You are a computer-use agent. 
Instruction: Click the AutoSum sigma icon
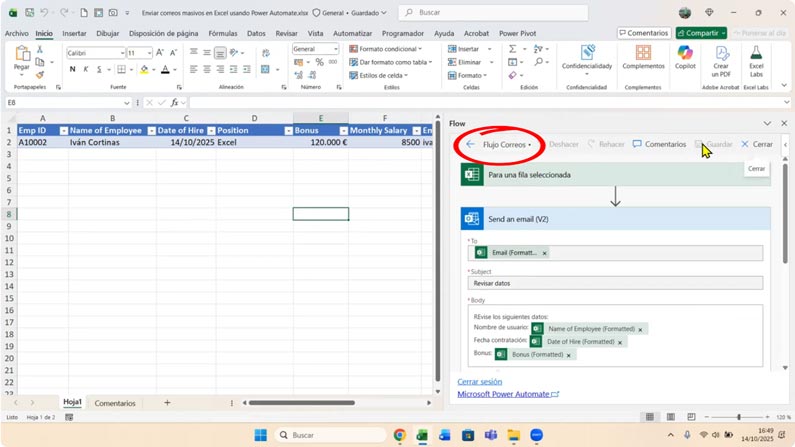tap(512, 49)
